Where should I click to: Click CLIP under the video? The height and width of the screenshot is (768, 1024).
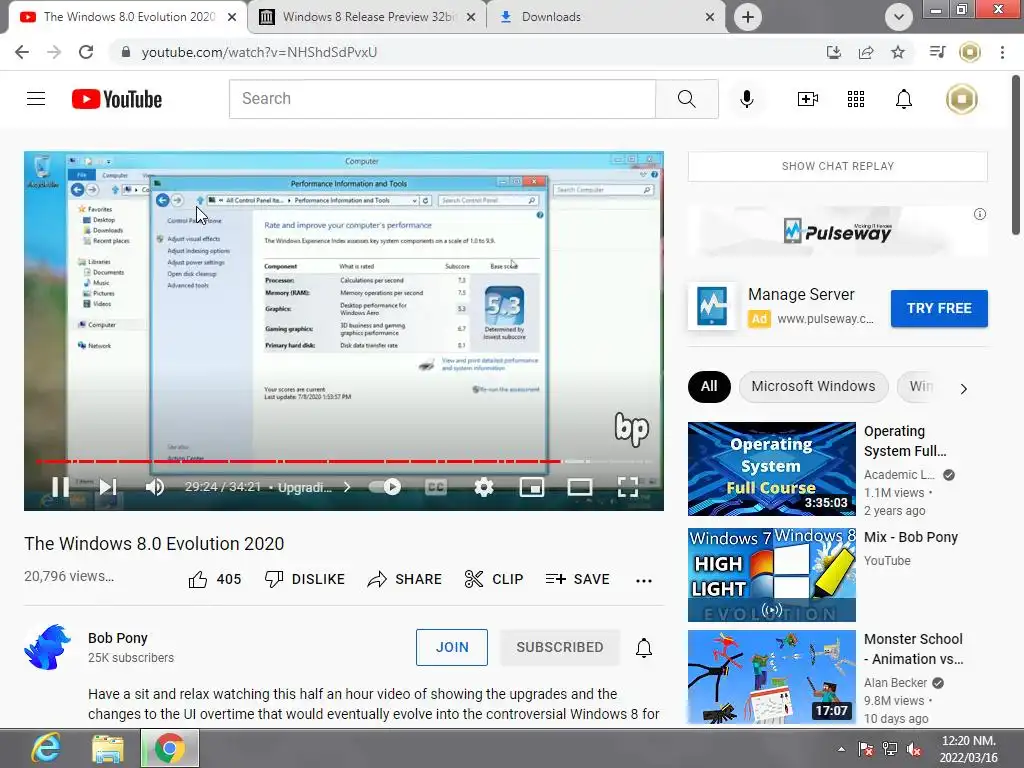coord(494,579)
